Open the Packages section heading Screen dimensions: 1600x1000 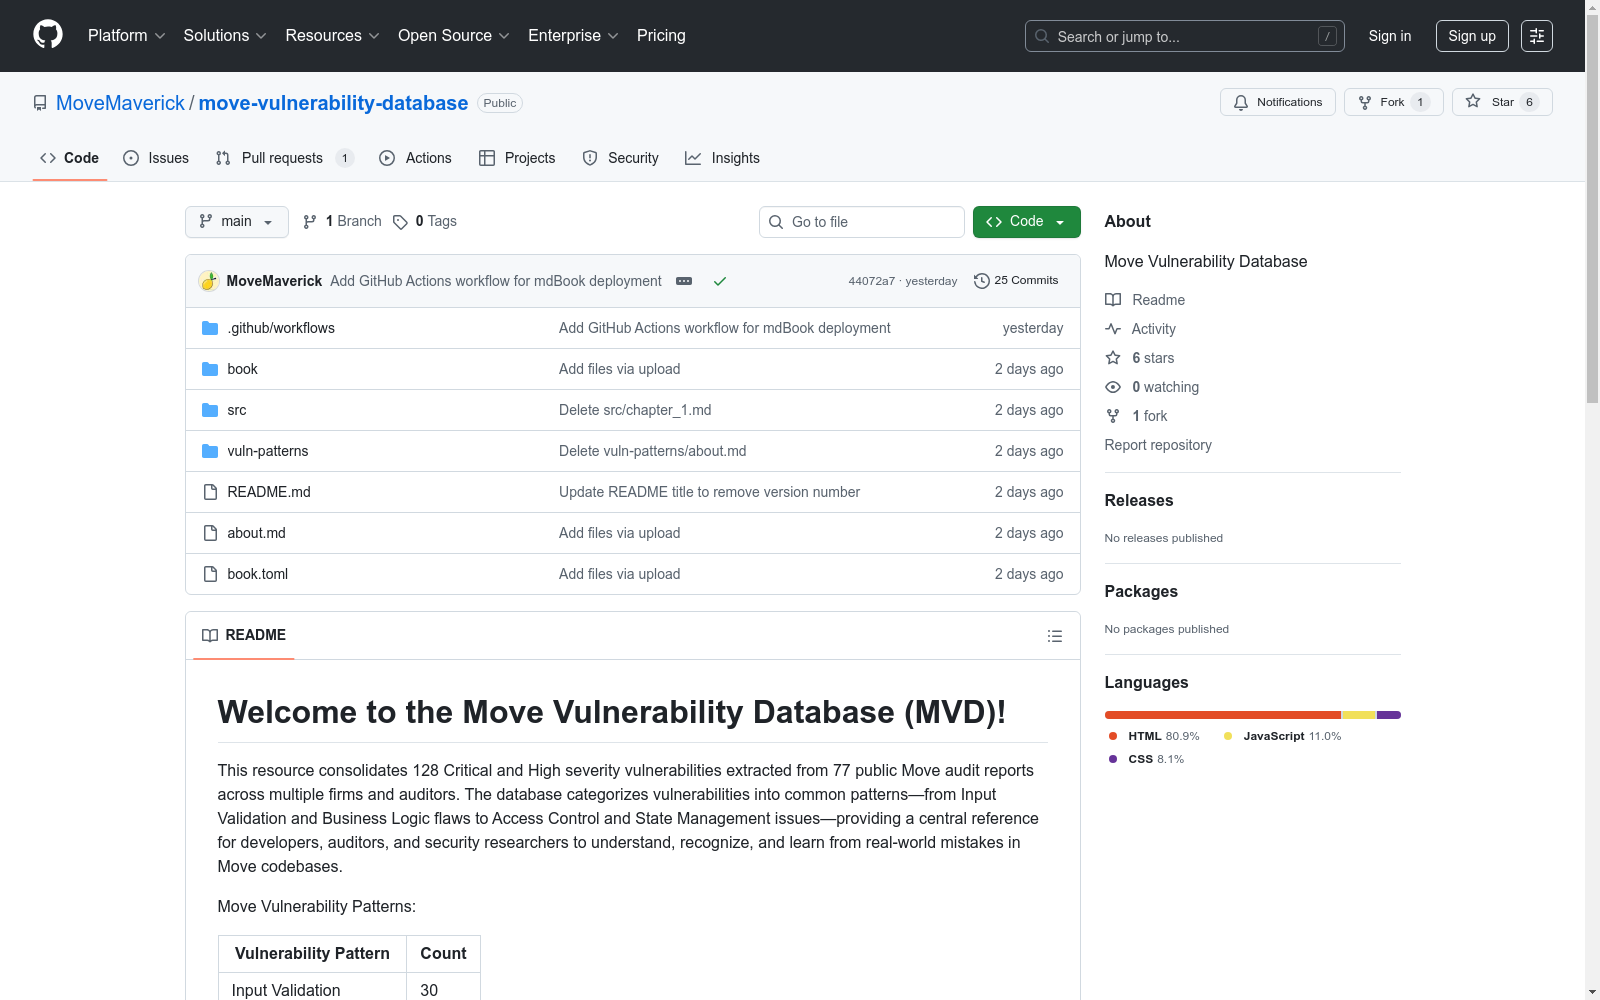(1141, 591)
